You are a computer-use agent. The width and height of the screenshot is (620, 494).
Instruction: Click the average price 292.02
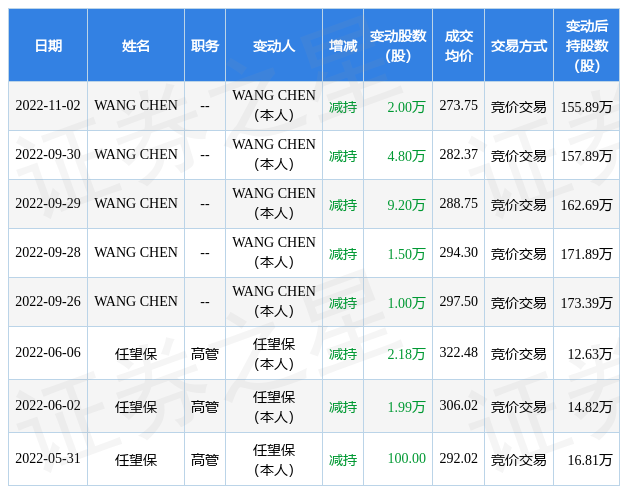459,459
